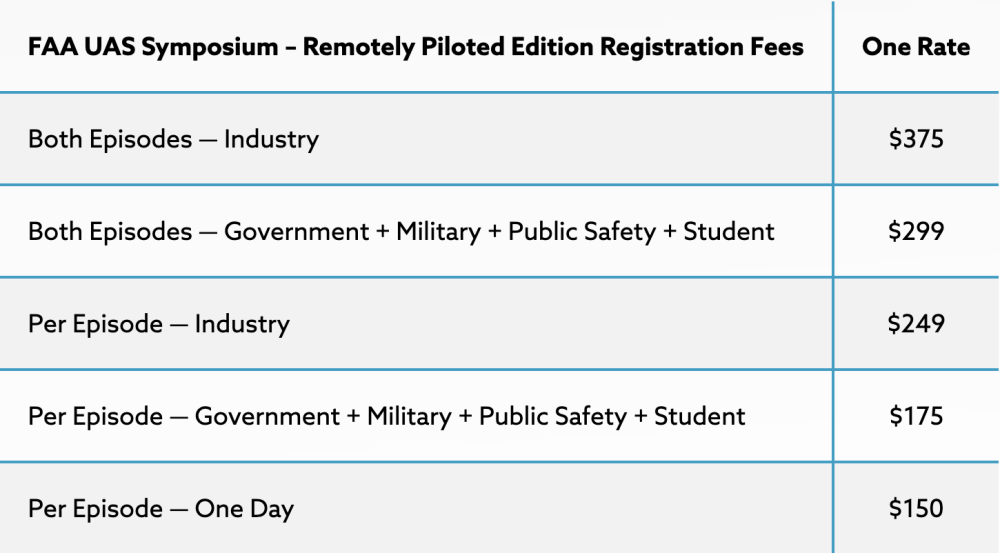Select the $299 price cell

[x=916, y=231]
